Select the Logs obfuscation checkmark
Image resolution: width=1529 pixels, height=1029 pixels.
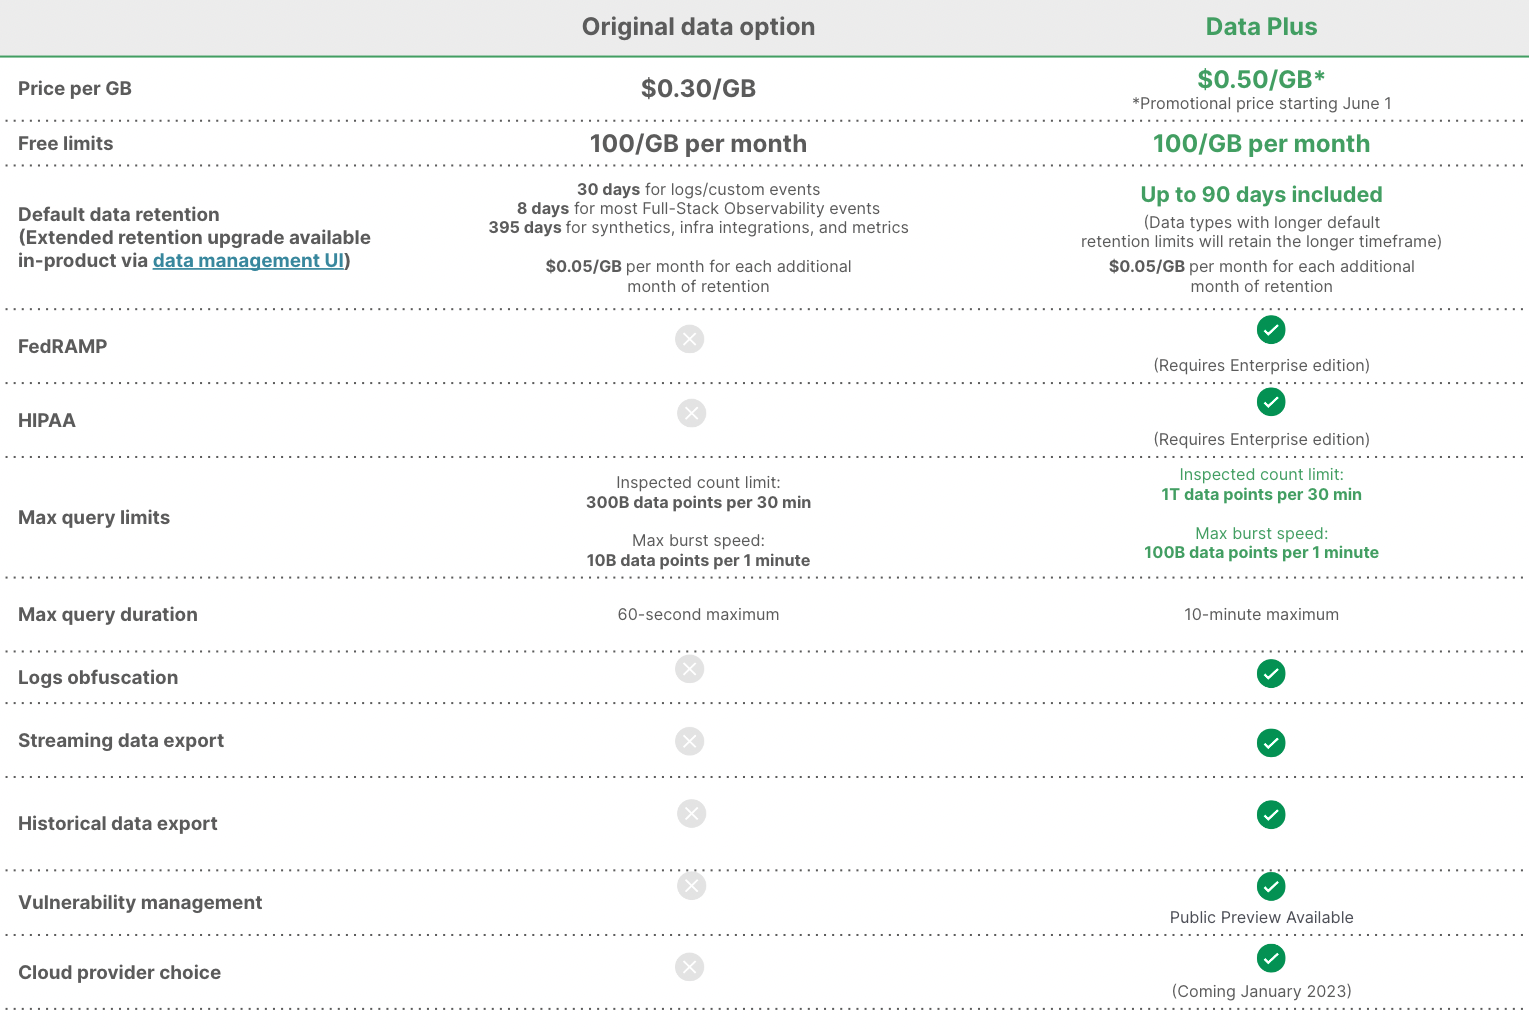(x=1271, y=674)
